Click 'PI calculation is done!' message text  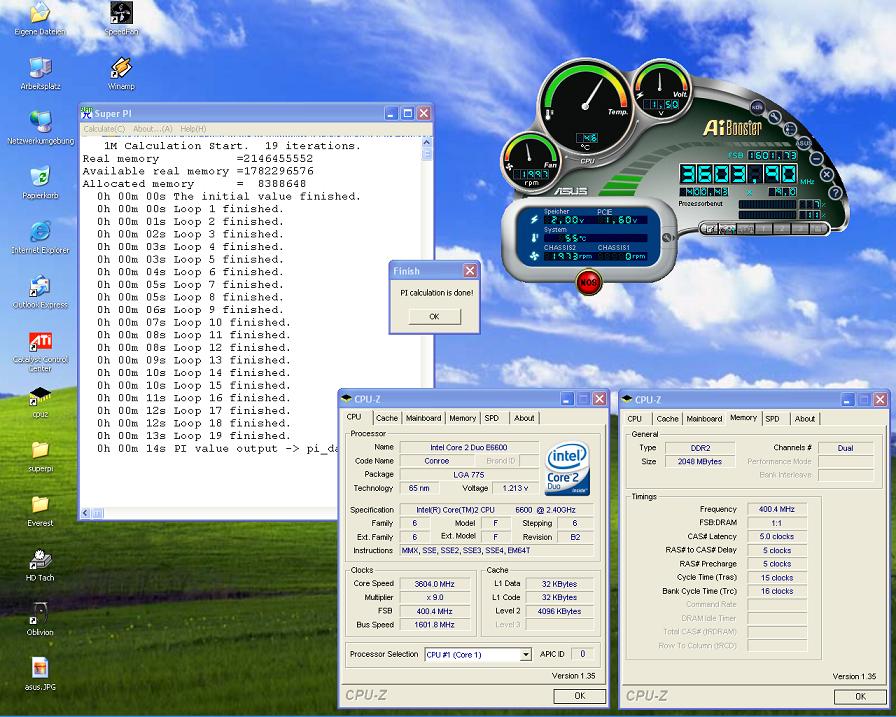coord(437,293)
